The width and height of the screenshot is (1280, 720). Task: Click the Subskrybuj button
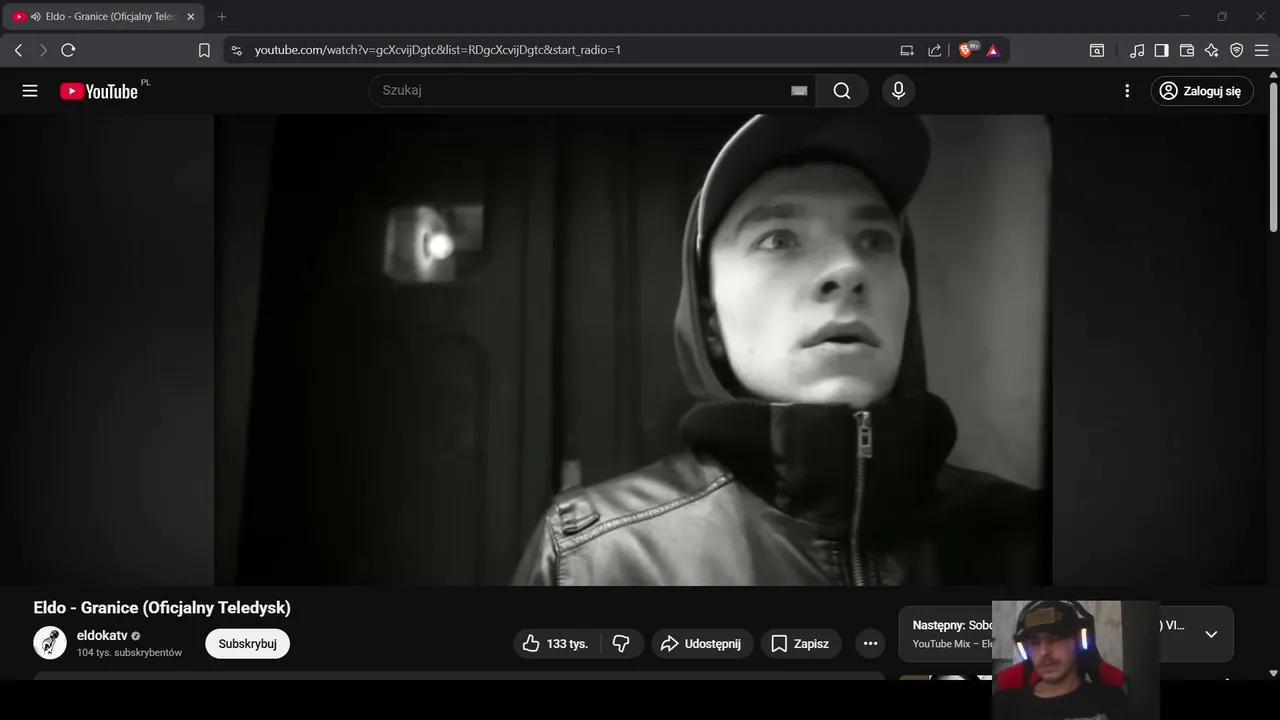(247, 644)
